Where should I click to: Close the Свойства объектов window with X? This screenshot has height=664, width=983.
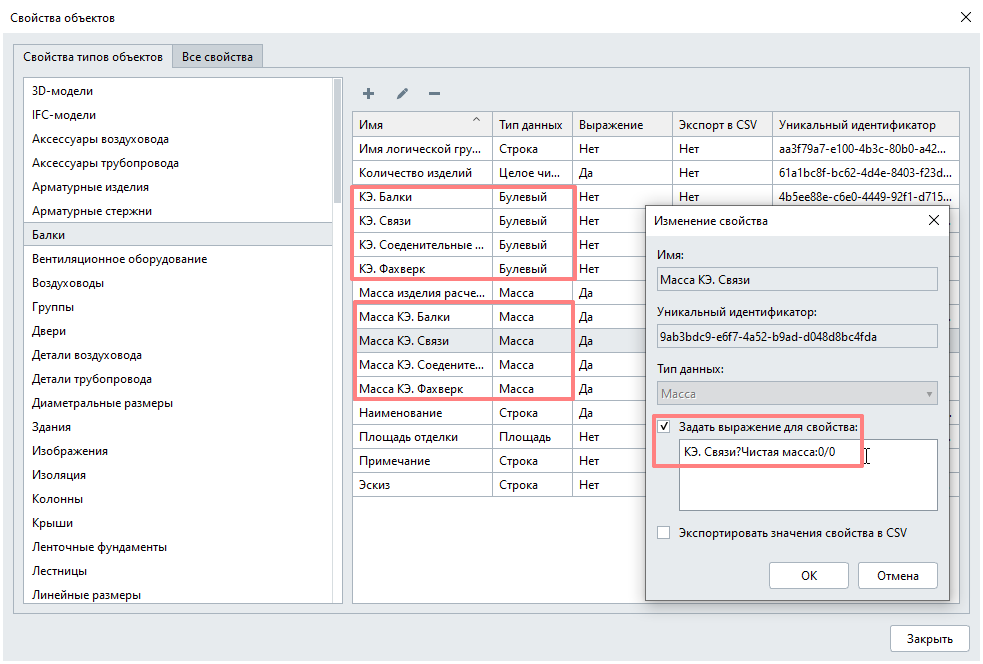click(965, 17)
